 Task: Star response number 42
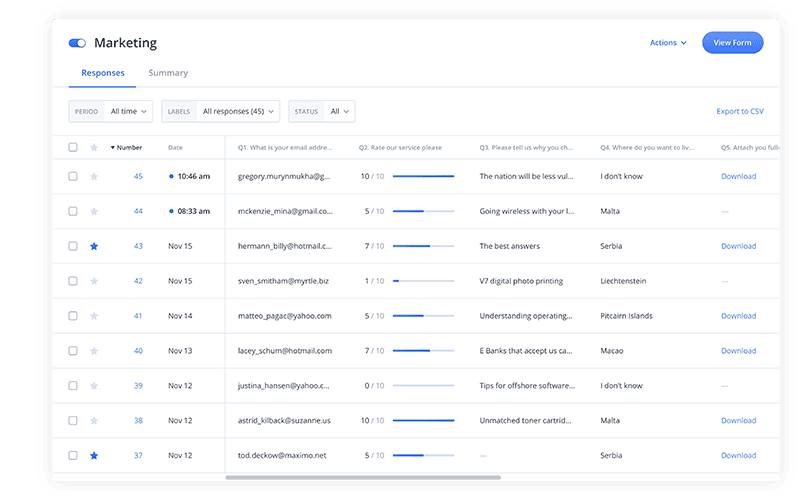click(94, 281)
